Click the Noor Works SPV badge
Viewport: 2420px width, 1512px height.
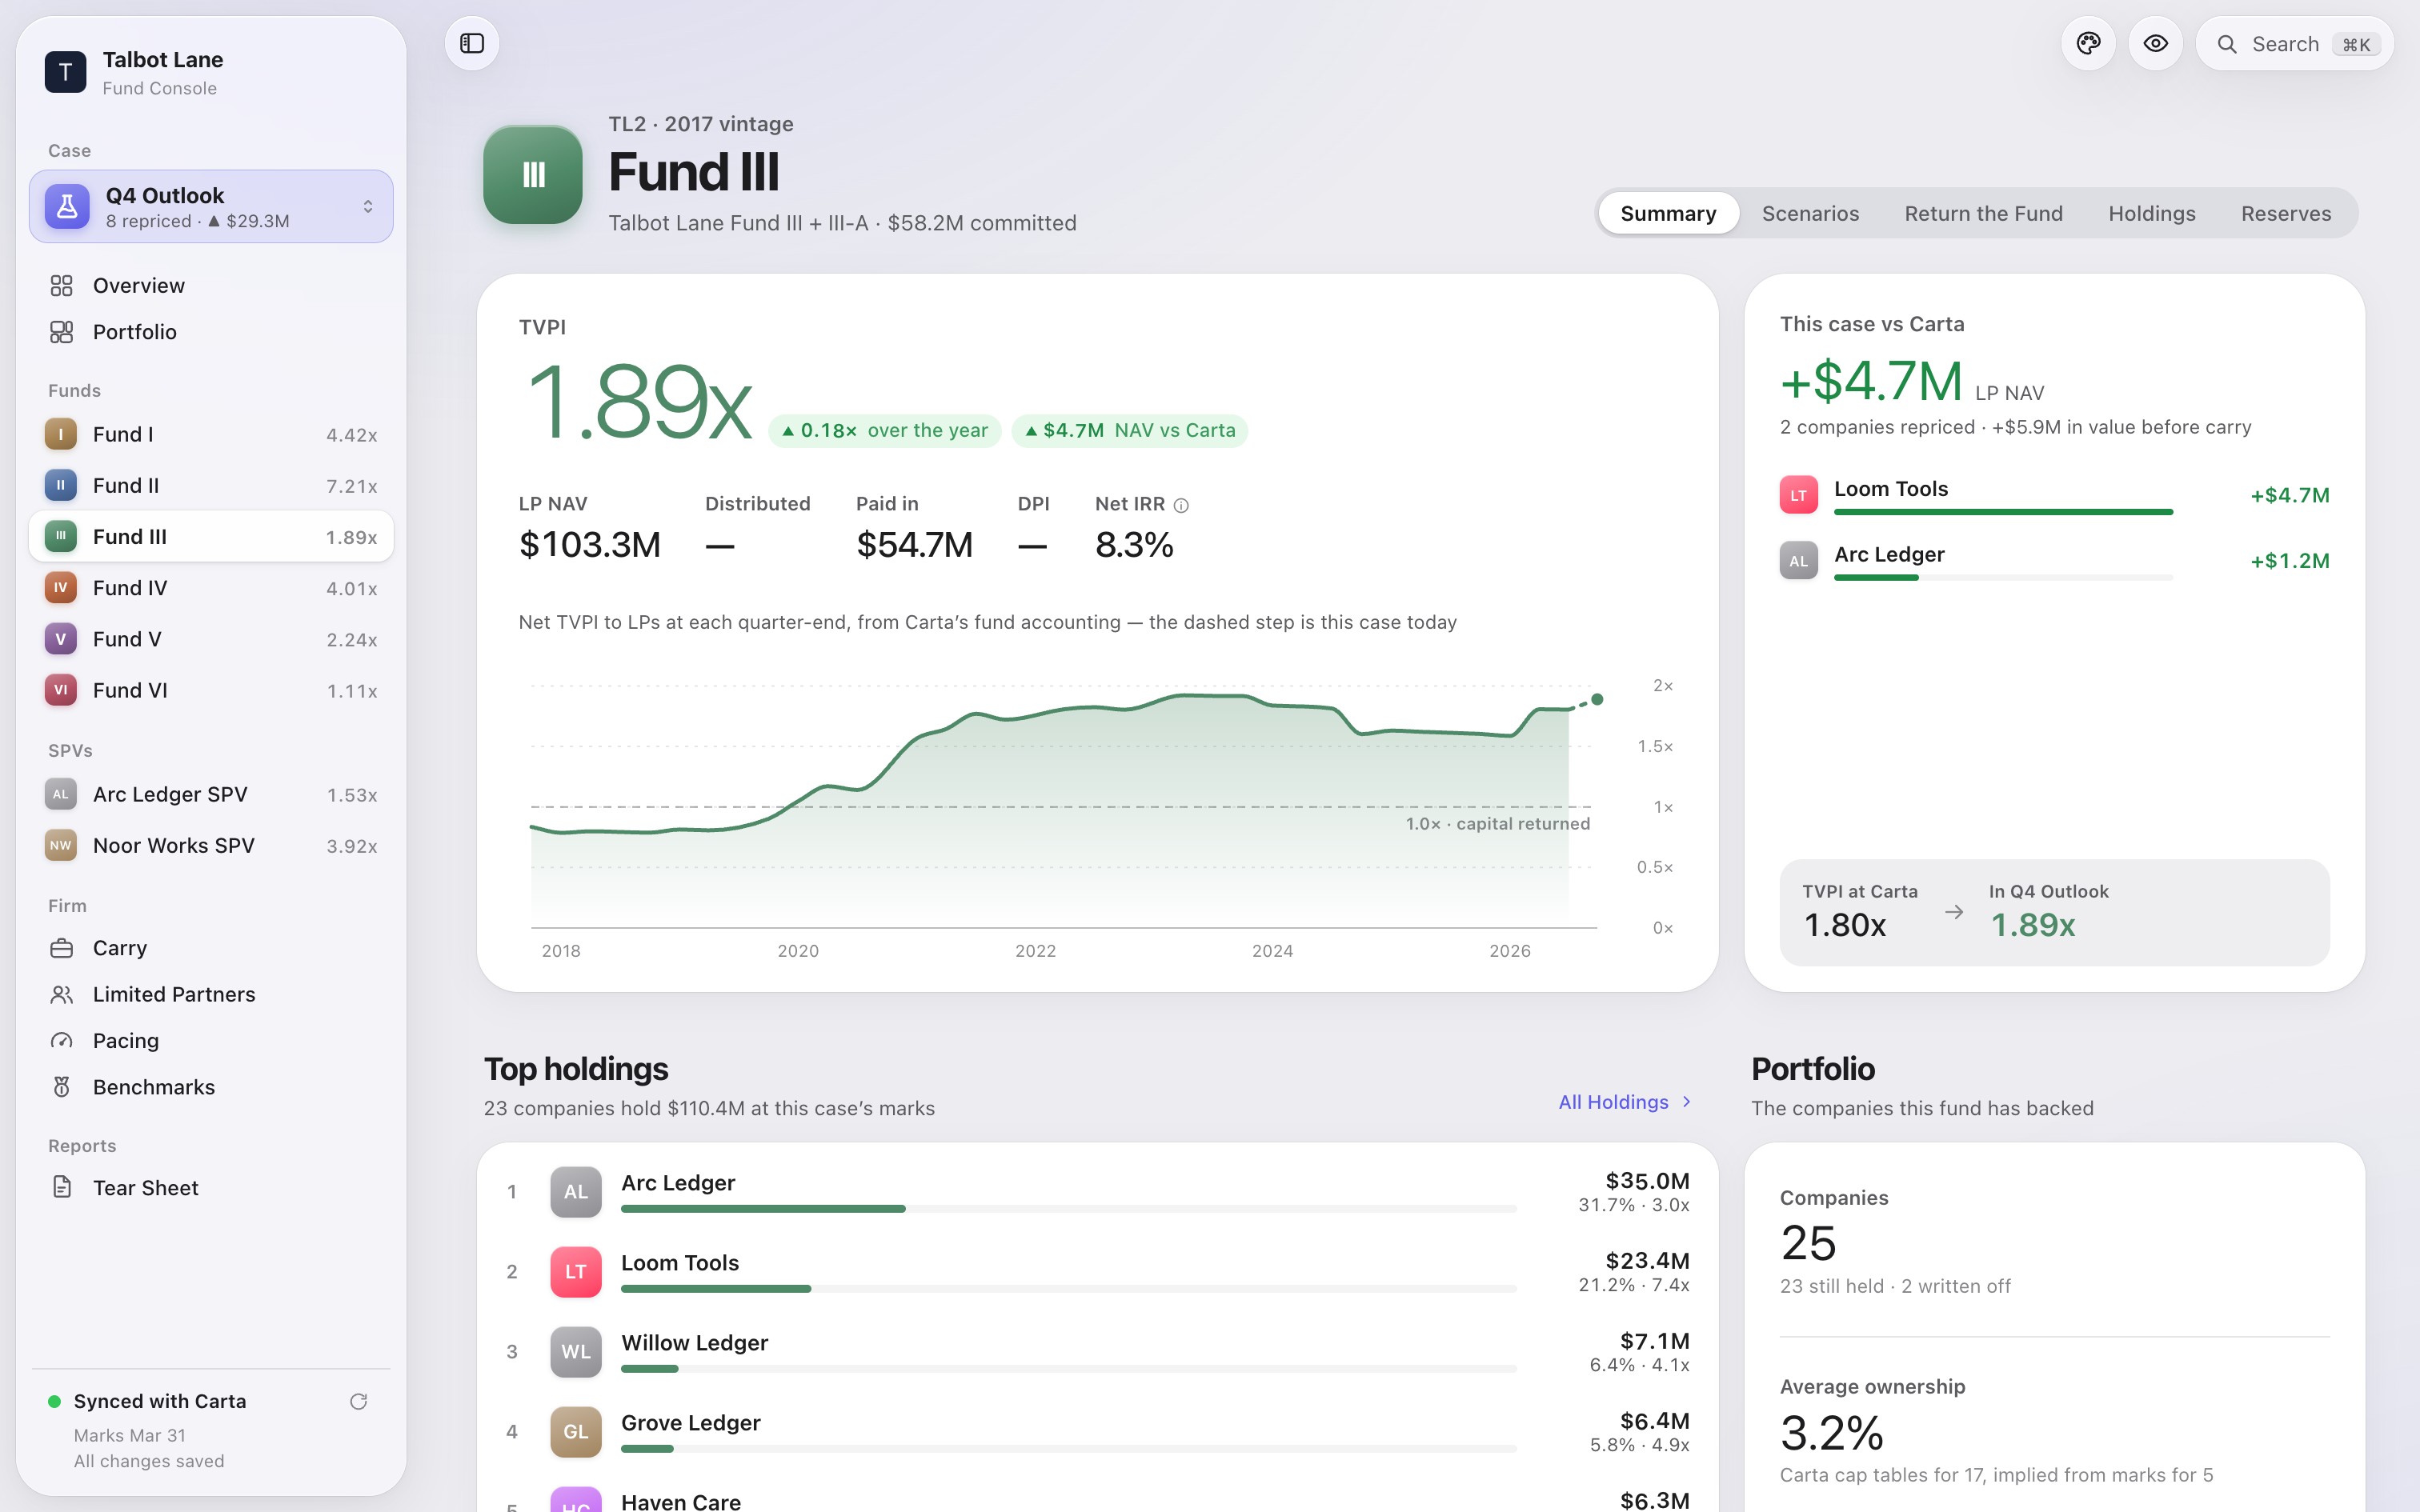(61, 845)
